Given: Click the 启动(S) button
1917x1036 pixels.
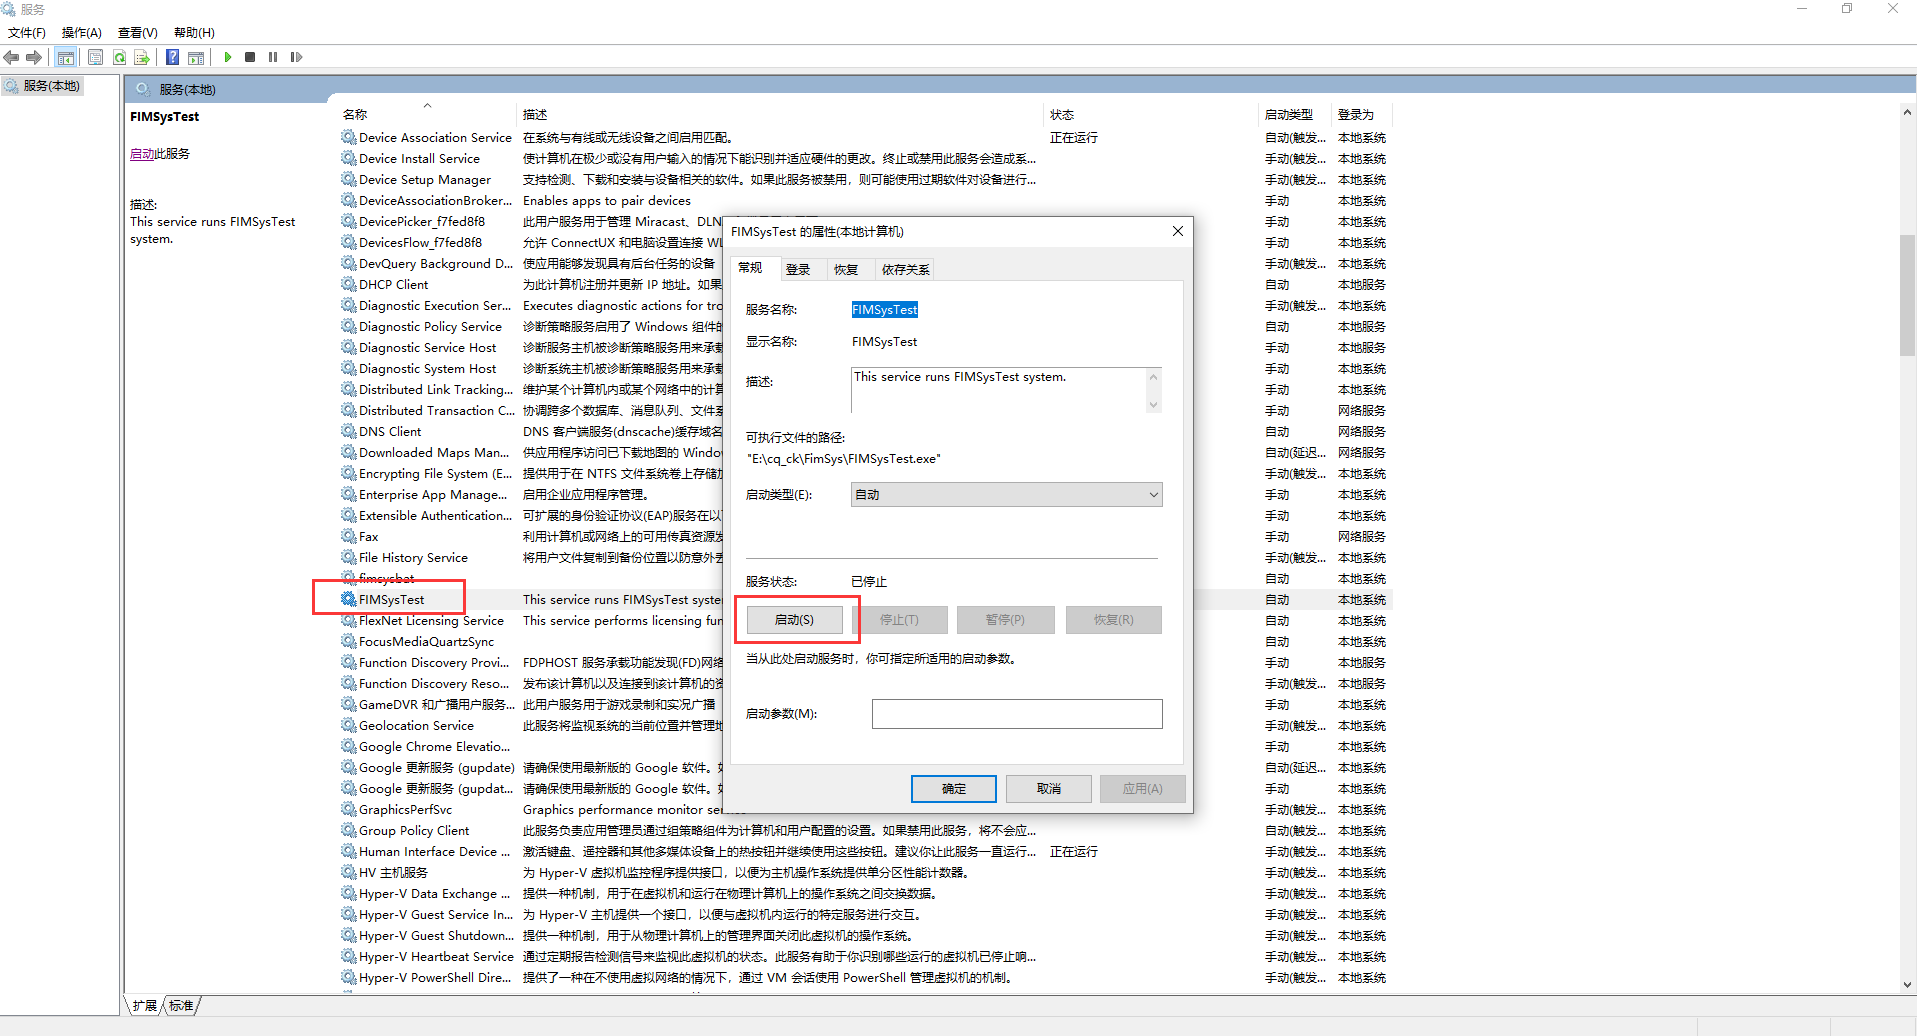Looking at the screenshot, I should [795, 620].
